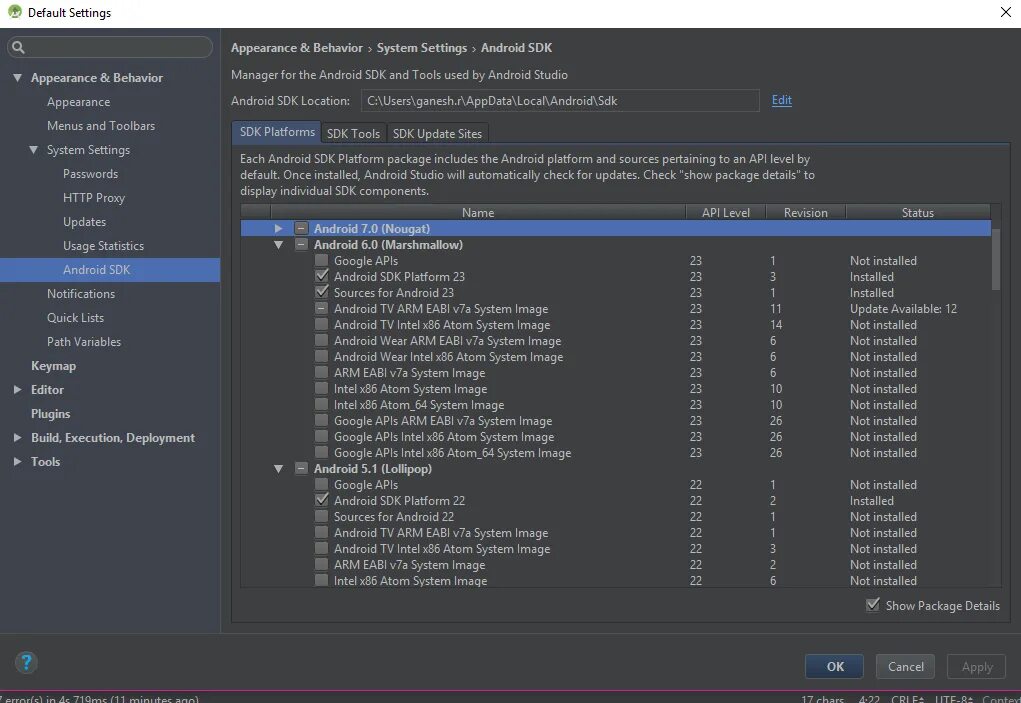The image size is (1021, 703).
Task: Open Notifications settings
Action: [81, 294]
